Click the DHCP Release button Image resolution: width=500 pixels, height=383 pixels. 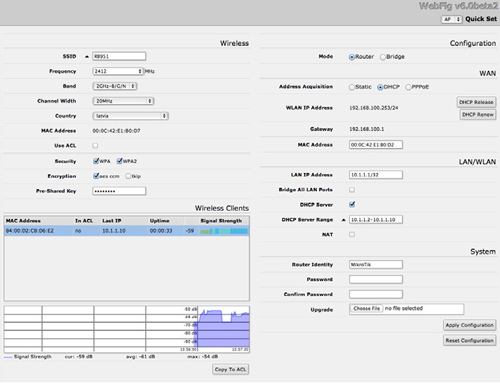[x=476, y=102]
